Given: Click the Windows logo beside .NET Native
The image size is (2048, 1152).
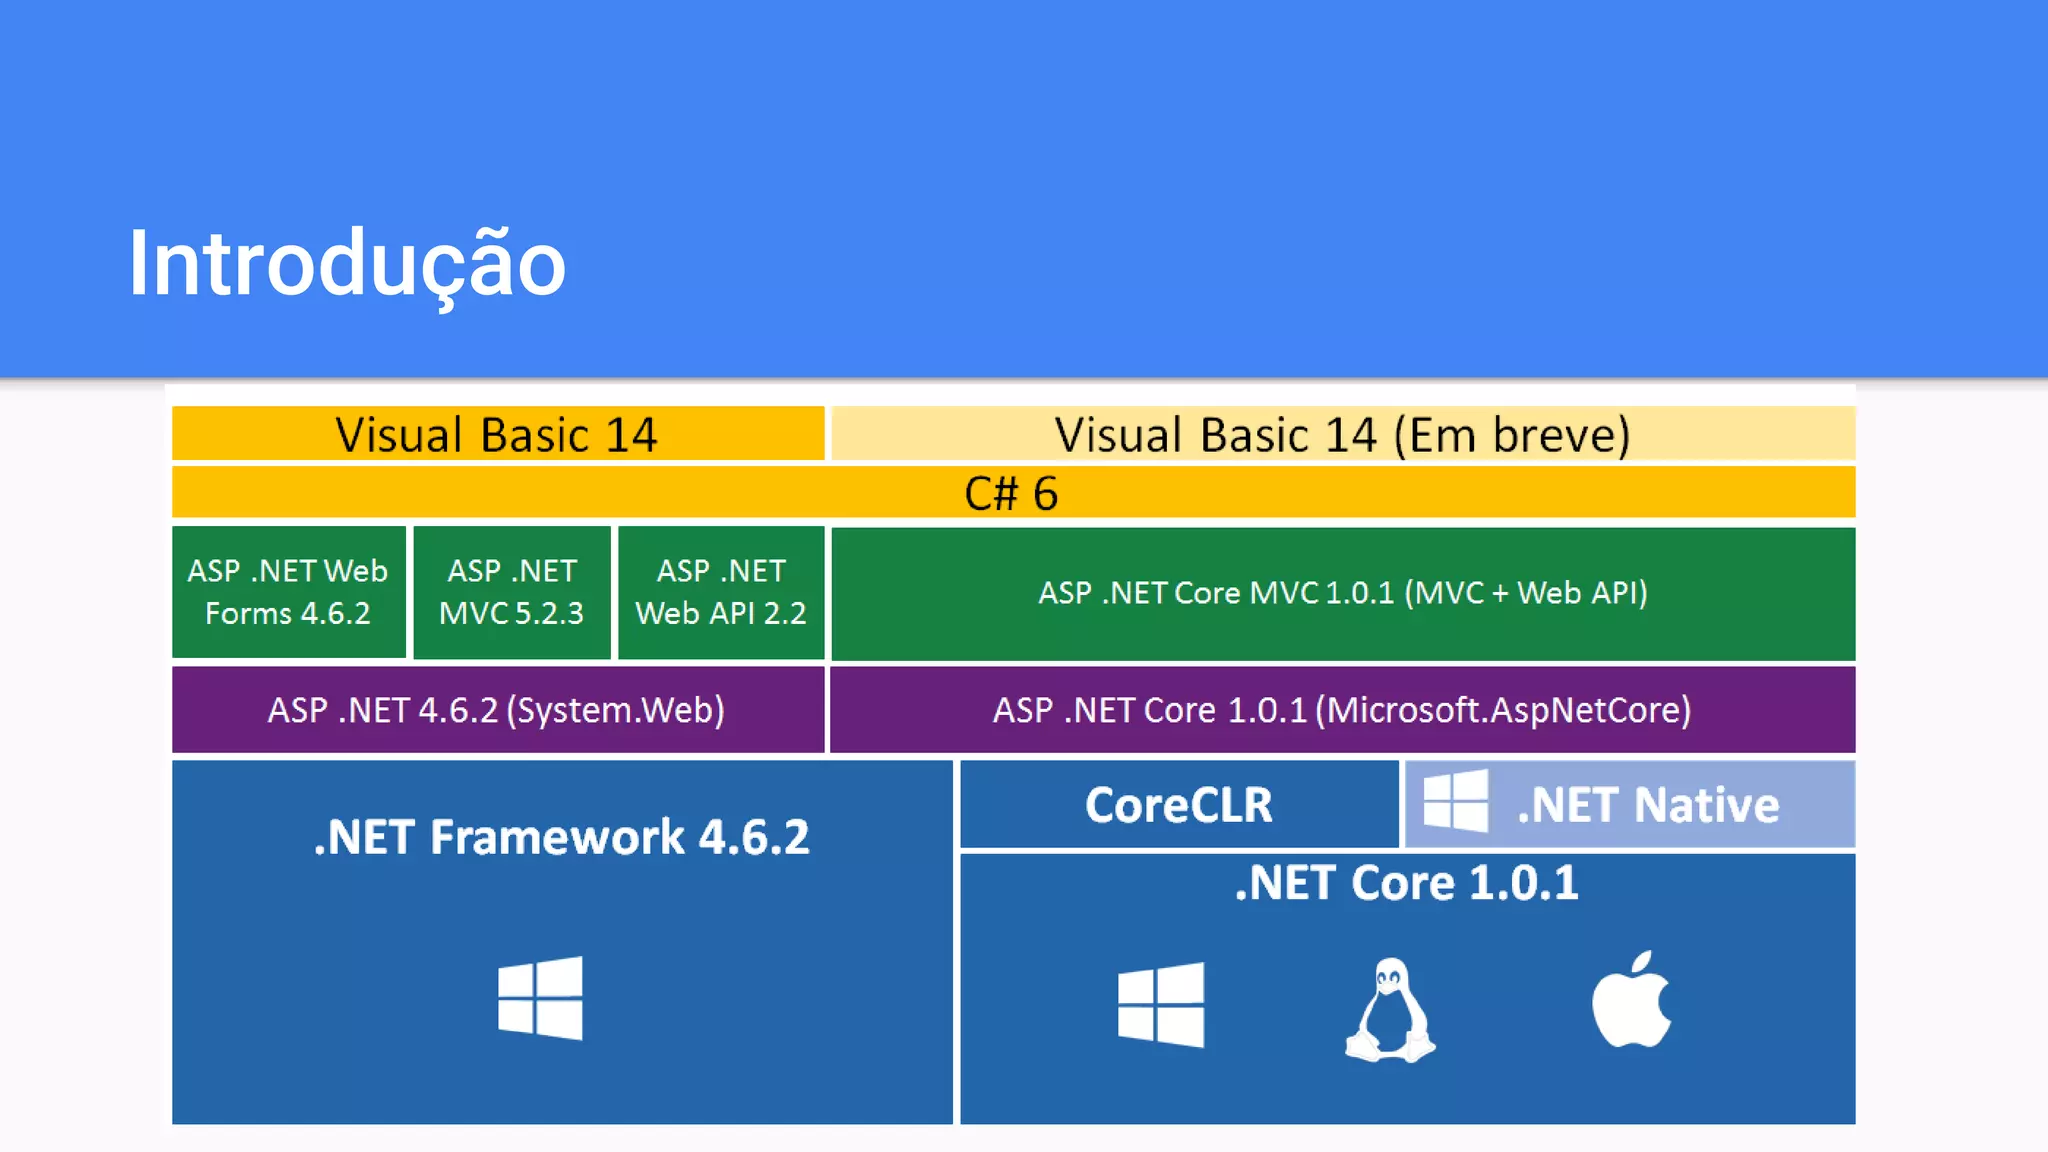Looking at the screenshot, I should (x=1456, y=801).
